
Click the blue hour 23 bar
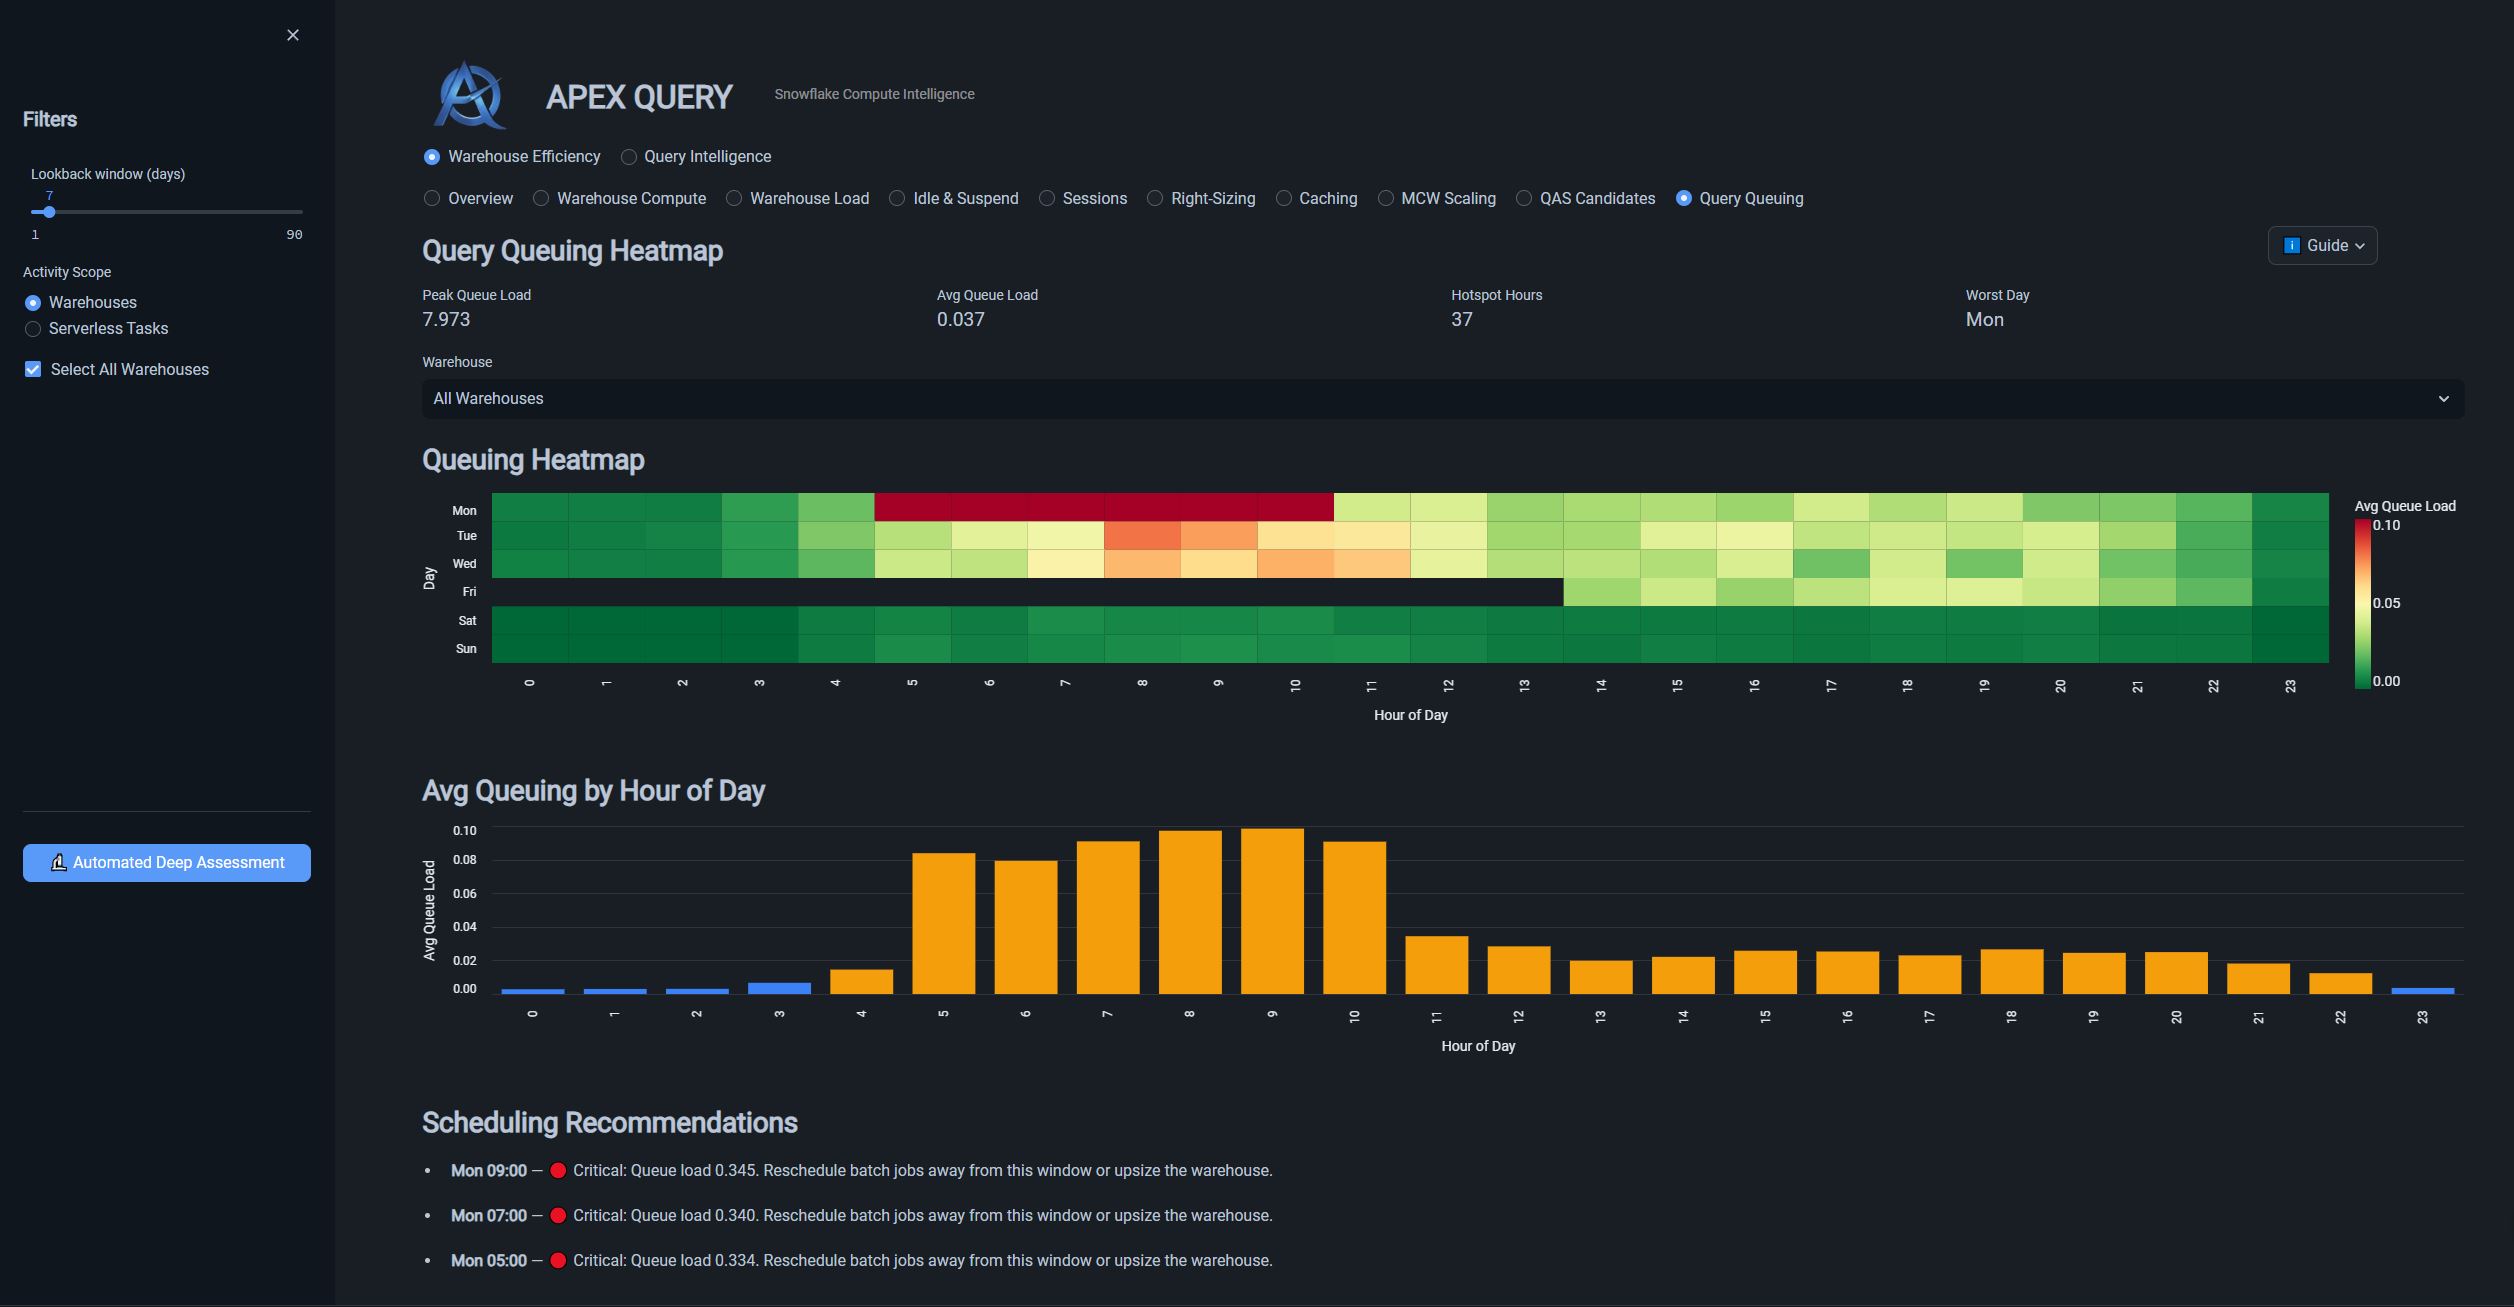(2422, 991)
